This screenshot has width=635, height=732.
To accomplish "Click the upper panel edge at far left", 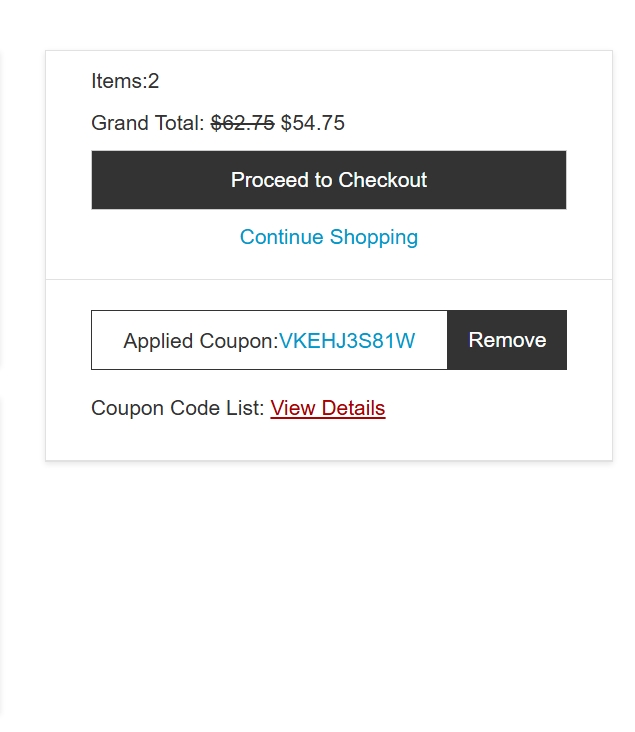I will [x=1, y=200].
